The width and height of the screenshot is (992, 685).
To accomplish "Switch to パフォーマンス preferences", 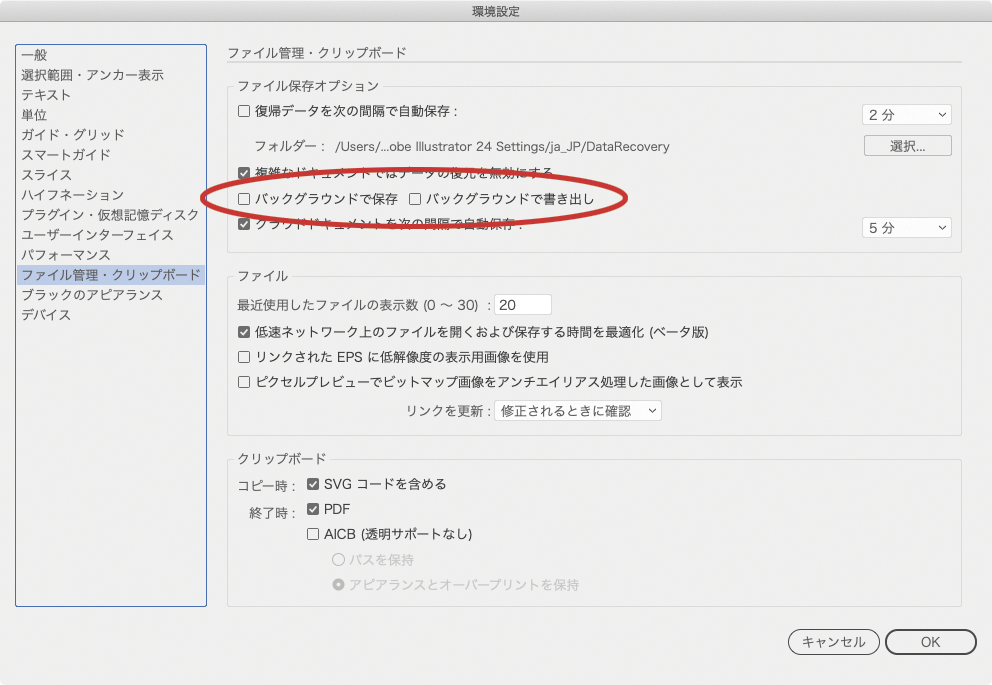I will [66, 255].
